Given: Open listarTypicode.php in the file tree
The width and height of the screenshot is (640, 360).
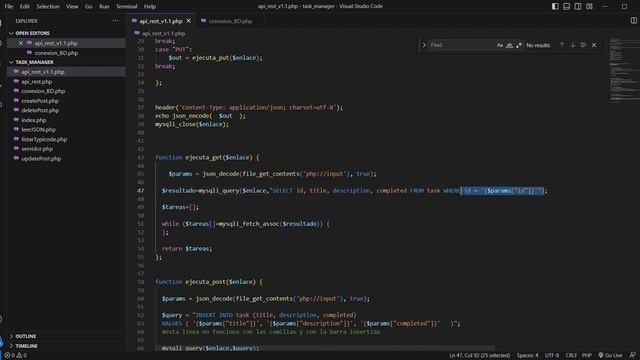Looking at the screenshot, I should point(44,139).
